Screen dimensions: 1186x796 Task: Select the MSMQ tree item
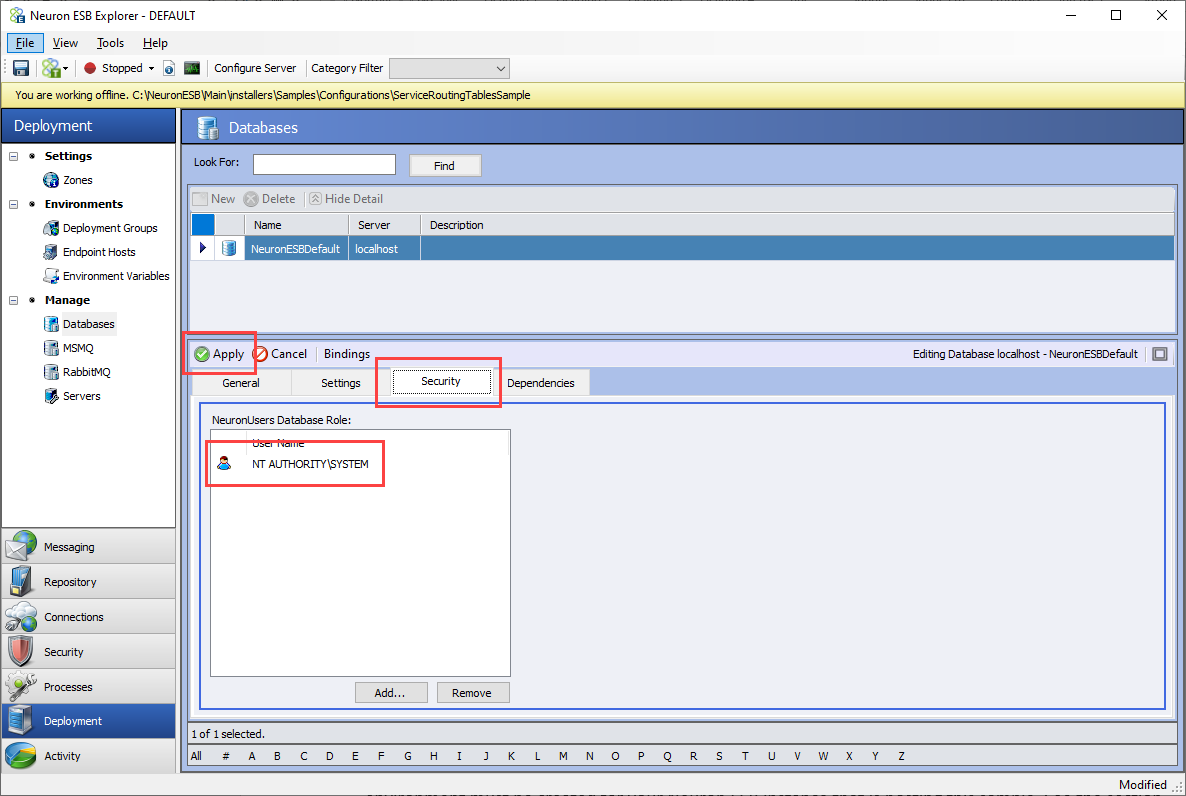[78, 348]
